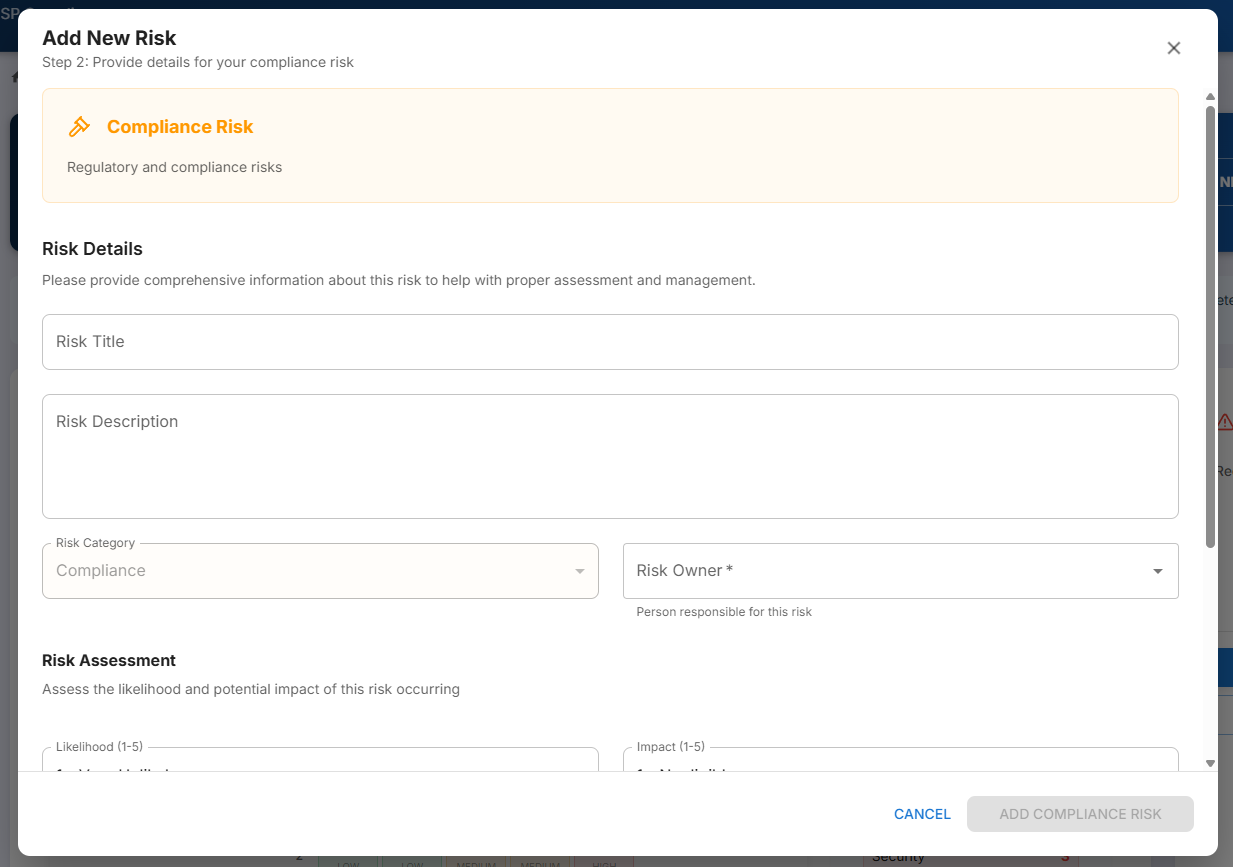This screenshot has height=867, width=1233.
Task: Click the scrollbar down arrow
Action: (x=1210, y=763)
